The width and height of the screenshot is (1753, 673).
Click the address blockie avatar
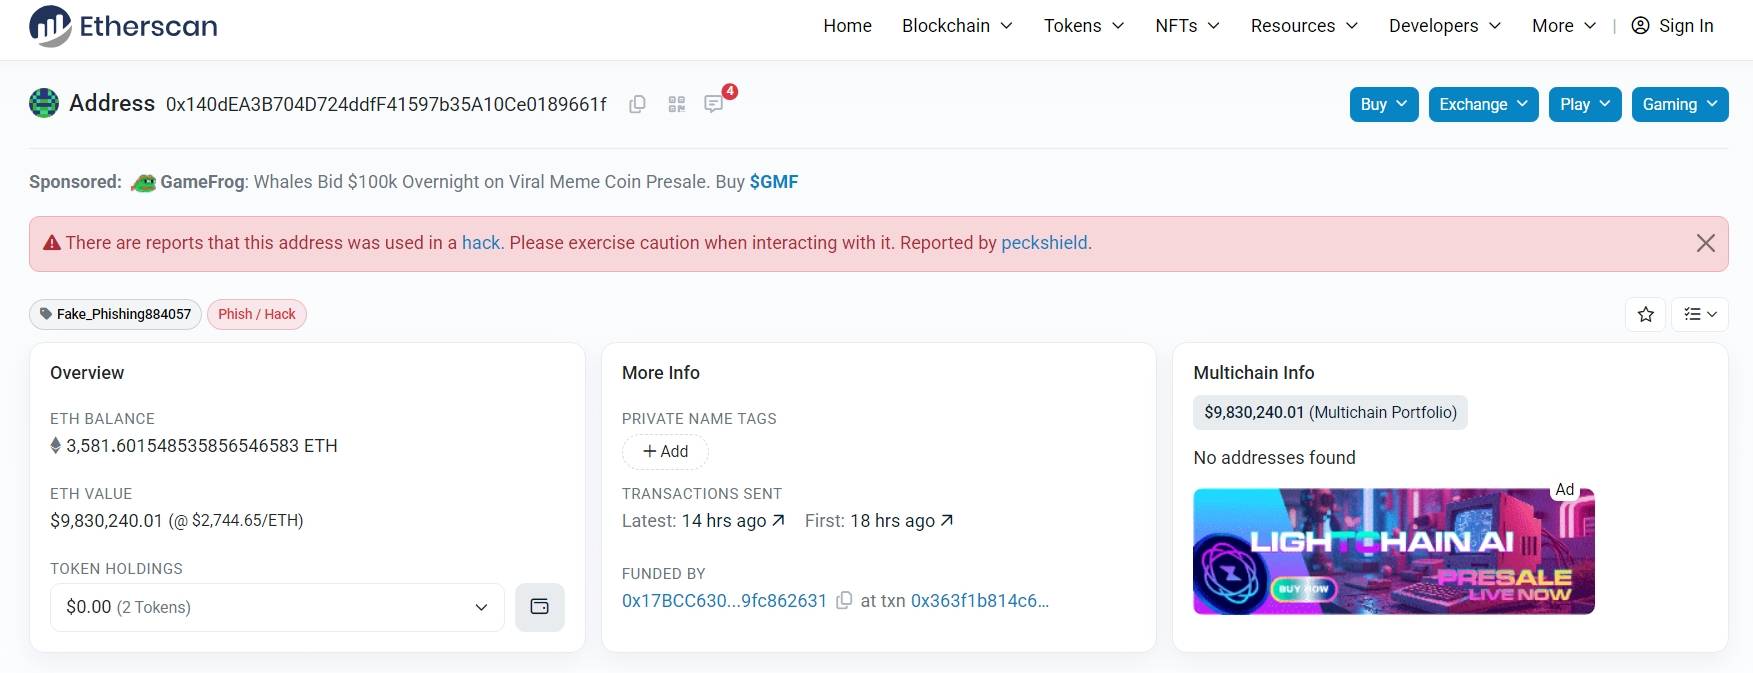pos(44,103)
